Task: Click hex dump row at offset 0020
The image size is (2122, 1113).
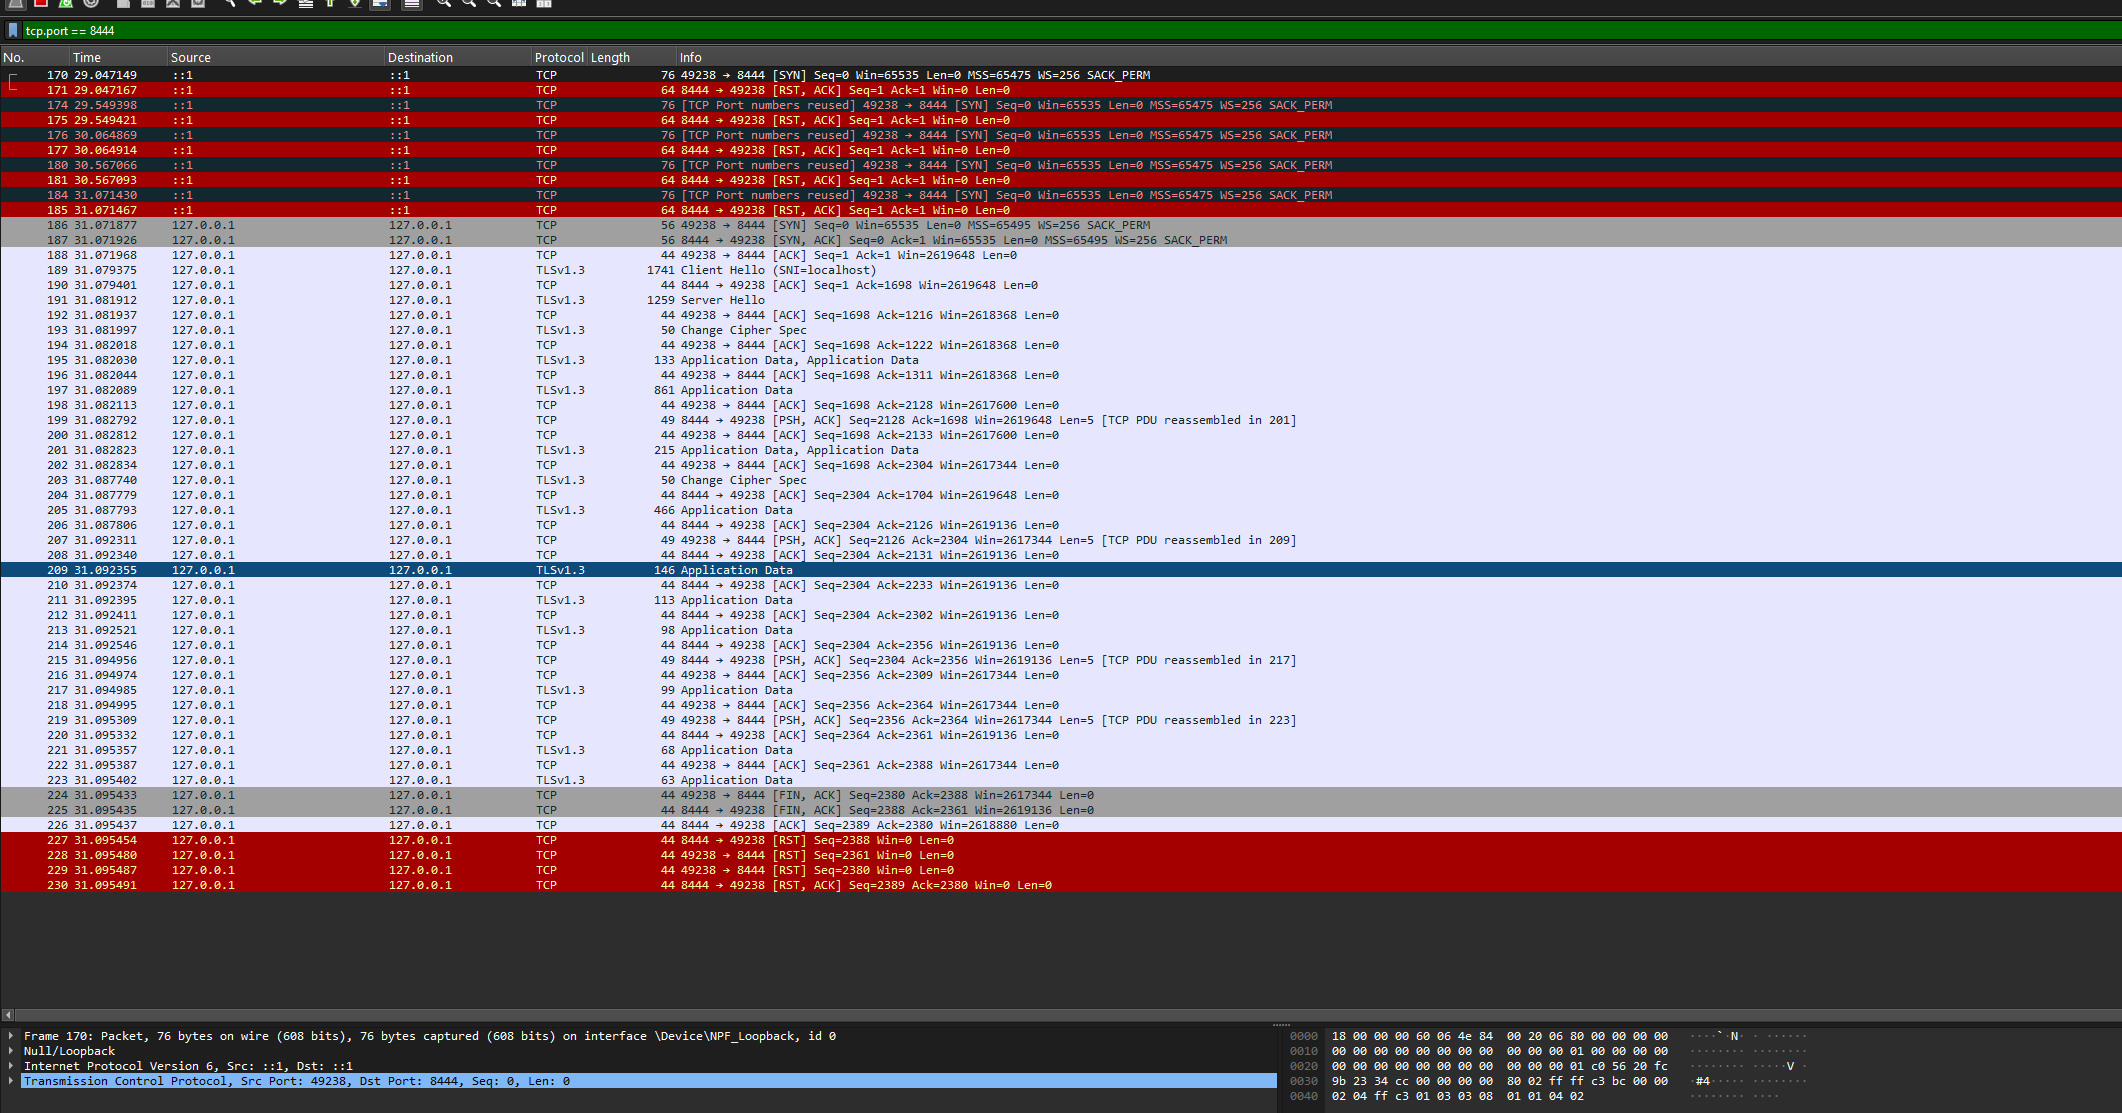Action: 1548,1066
